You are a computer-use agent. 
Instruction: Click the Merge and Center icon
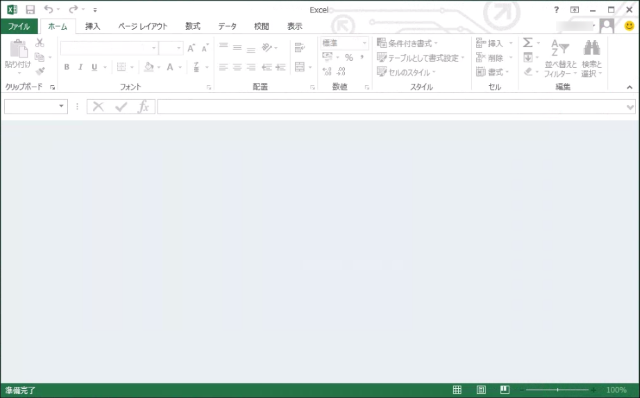[300, 67]
